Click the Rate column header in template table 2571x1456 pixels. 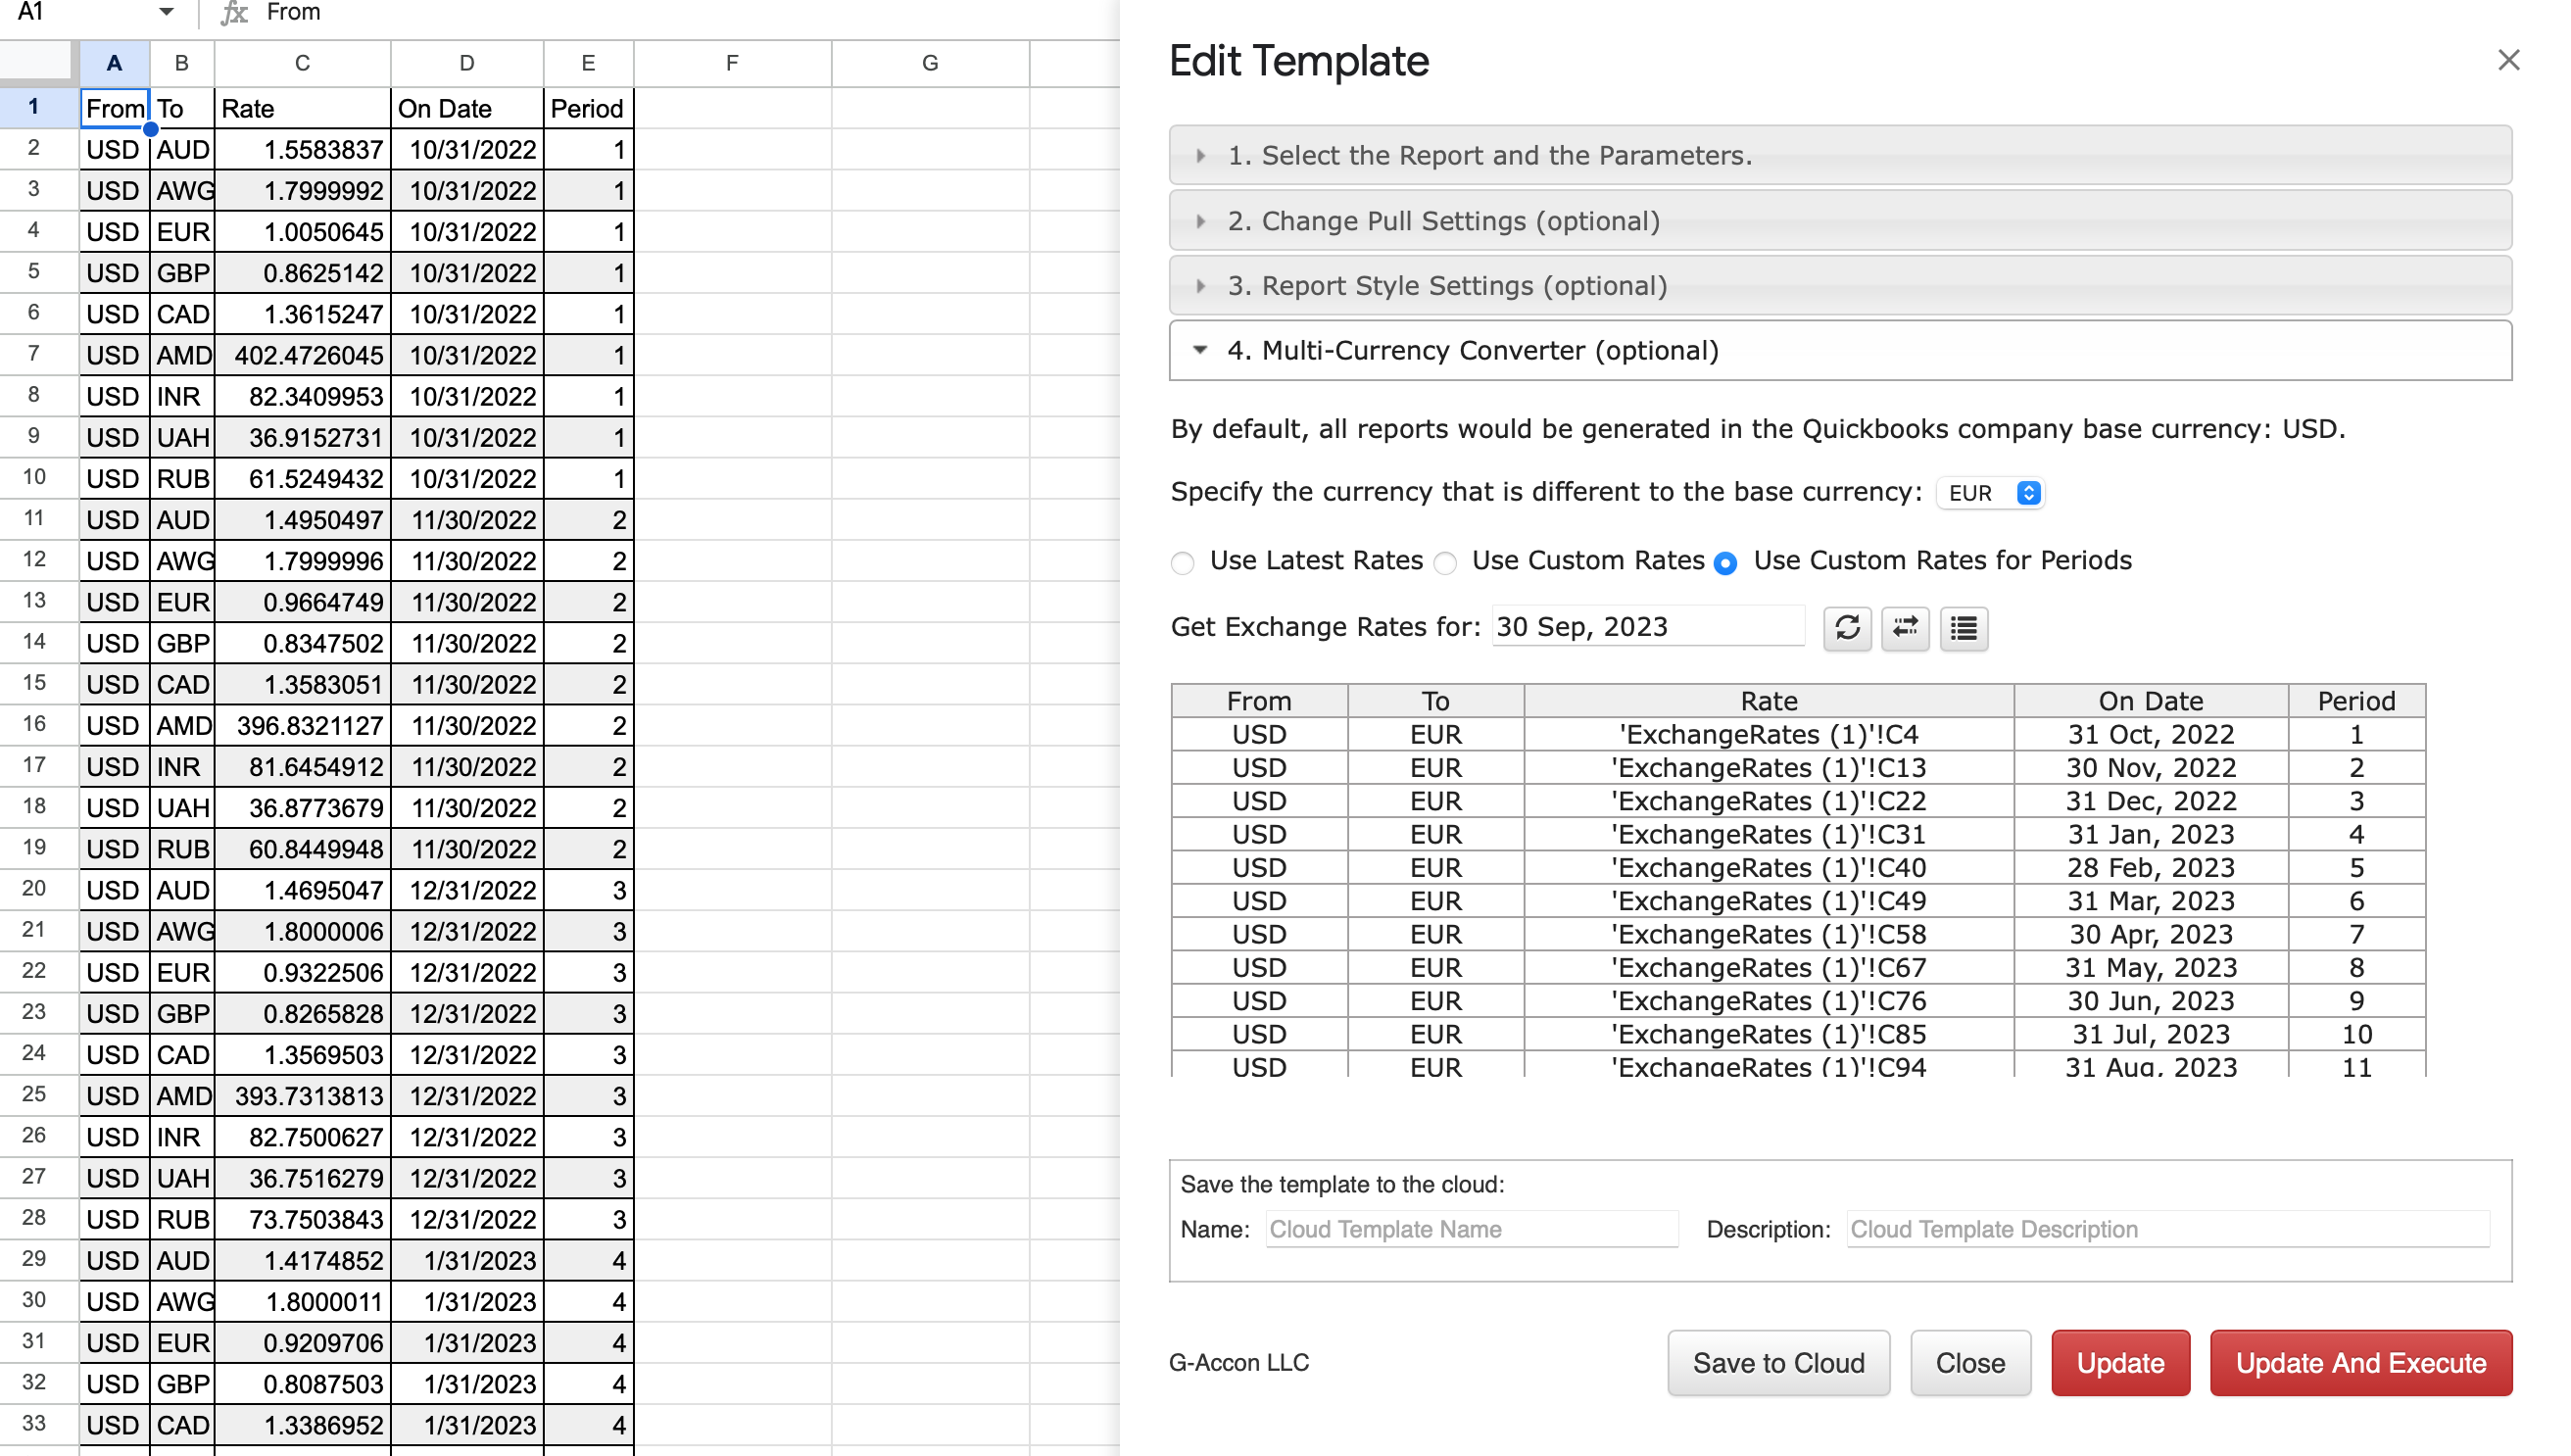pos(1768,700)
